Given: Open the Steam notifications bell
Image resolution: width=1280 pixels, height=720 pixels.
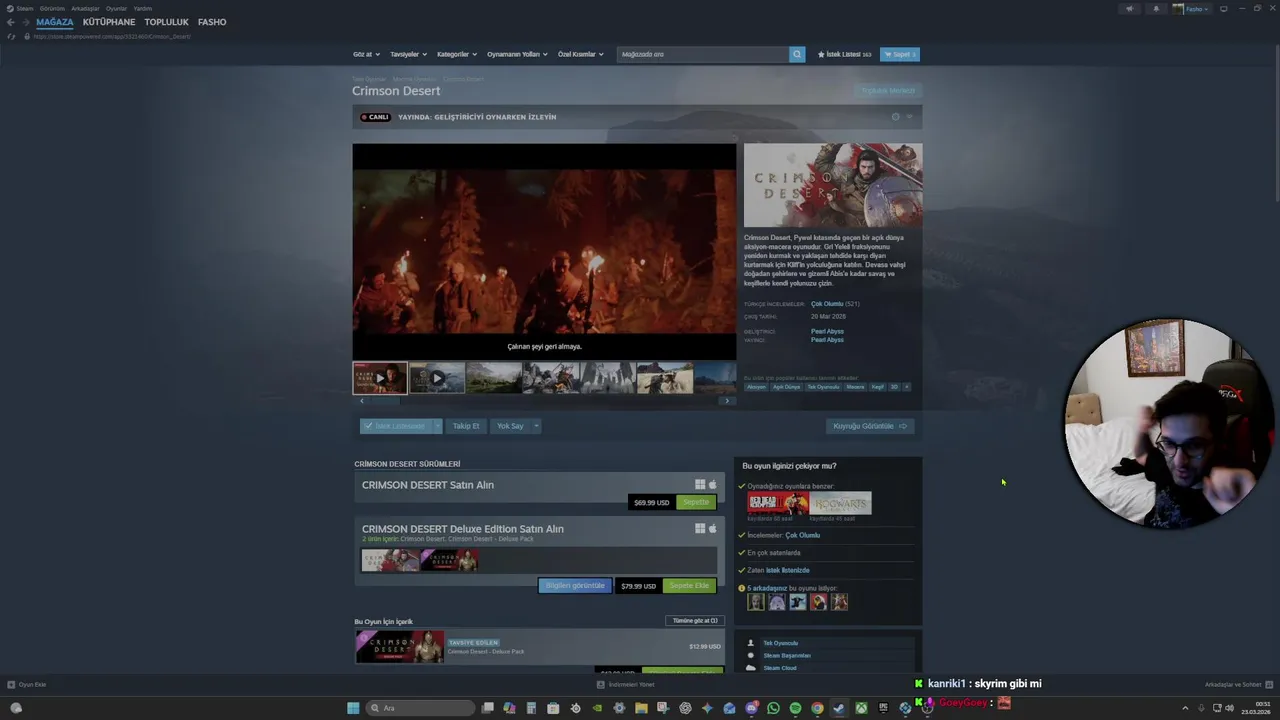Looking at the screenshot, I should point(1156,9).
